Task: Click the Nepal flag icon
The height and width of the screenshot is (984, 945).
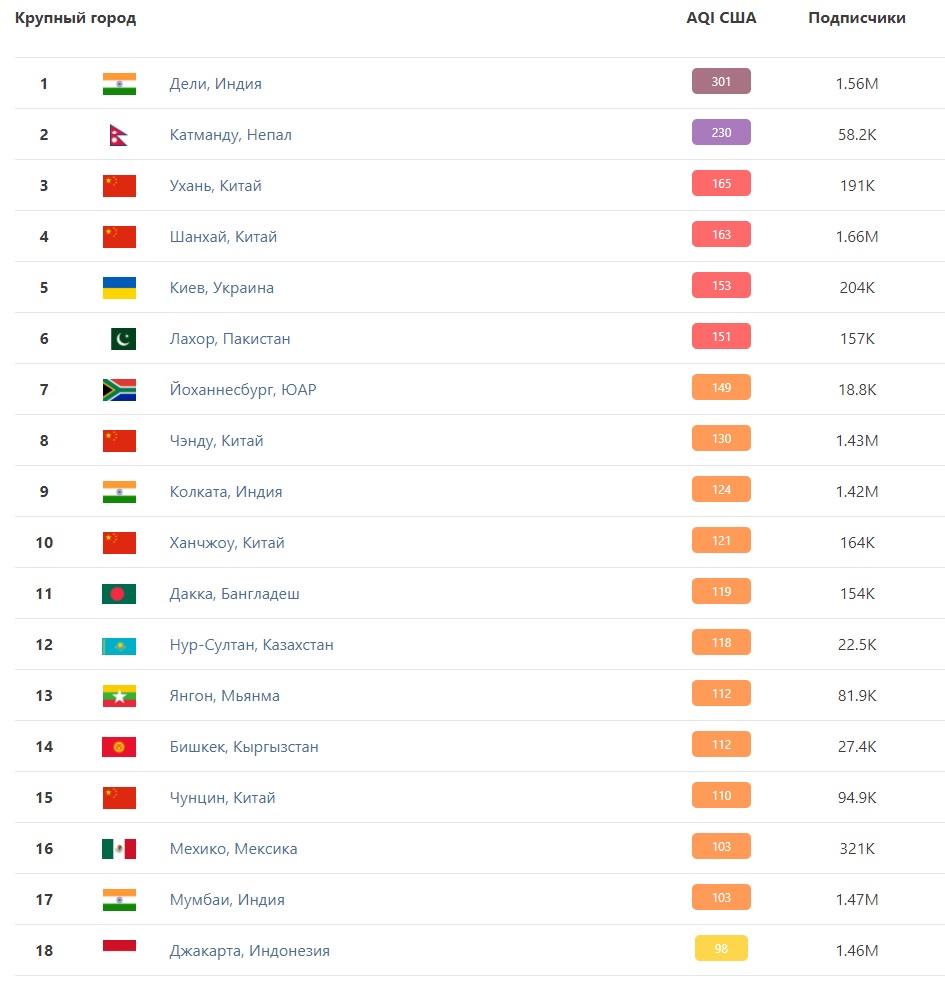Action: tap(119, 135)
